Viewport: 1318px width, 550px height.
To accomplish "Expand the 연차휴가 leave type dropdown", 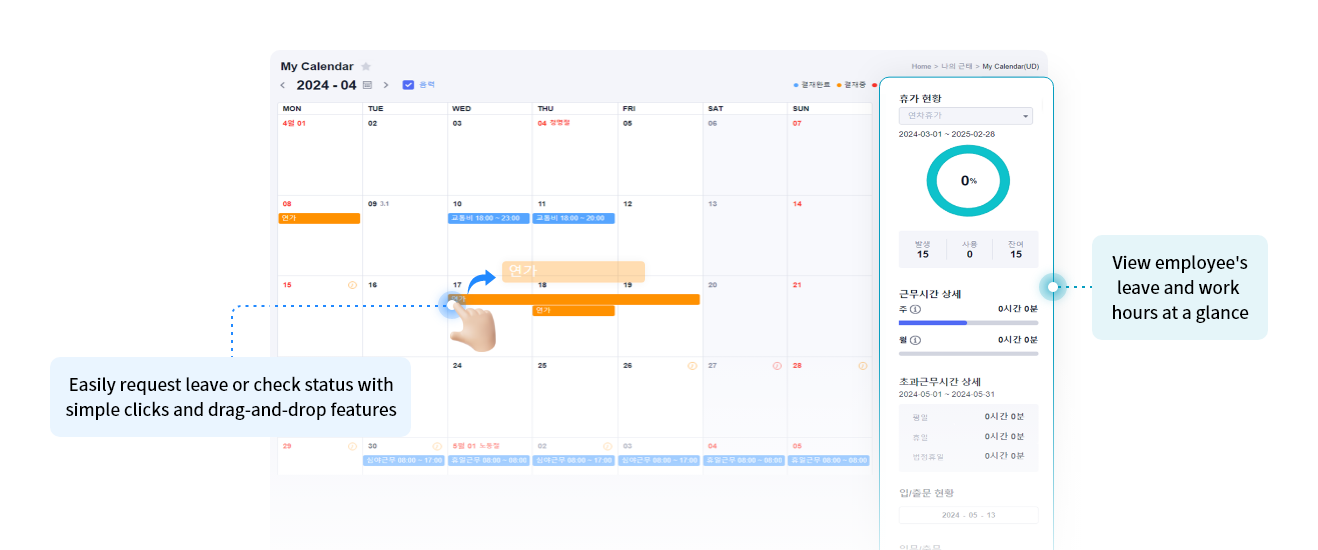I will pyautogui.click(x=965, y=116).
